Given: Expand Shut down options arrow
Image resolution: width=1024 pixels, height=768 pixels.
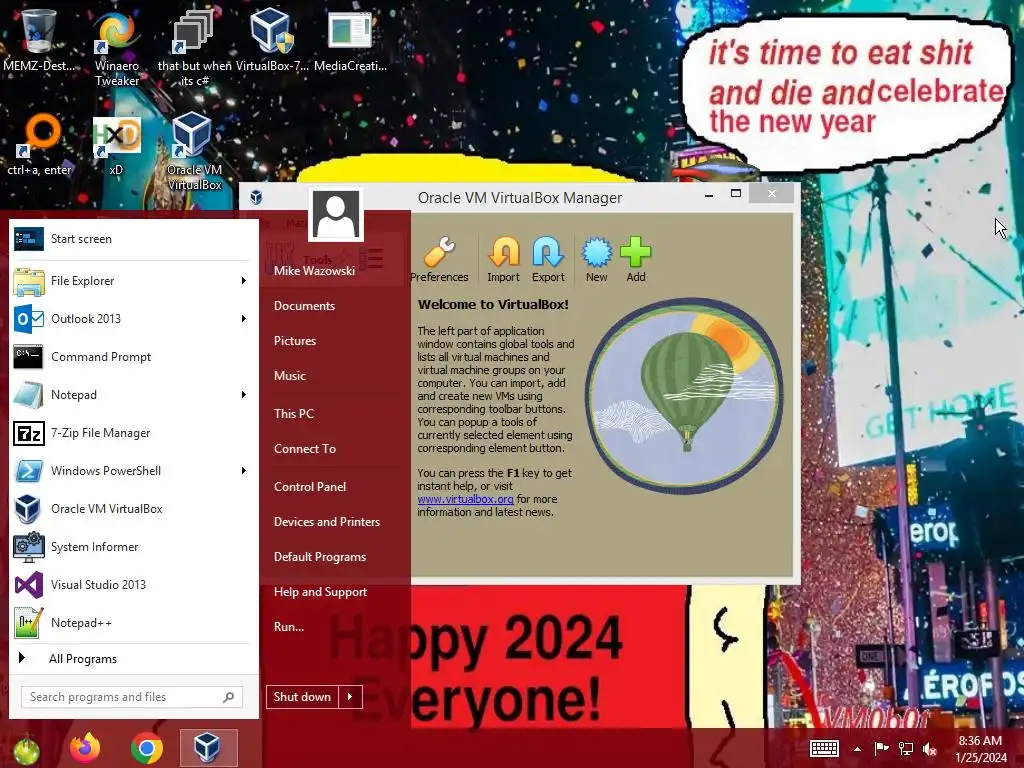Looking at the screenshot, I should click(350, 697).
